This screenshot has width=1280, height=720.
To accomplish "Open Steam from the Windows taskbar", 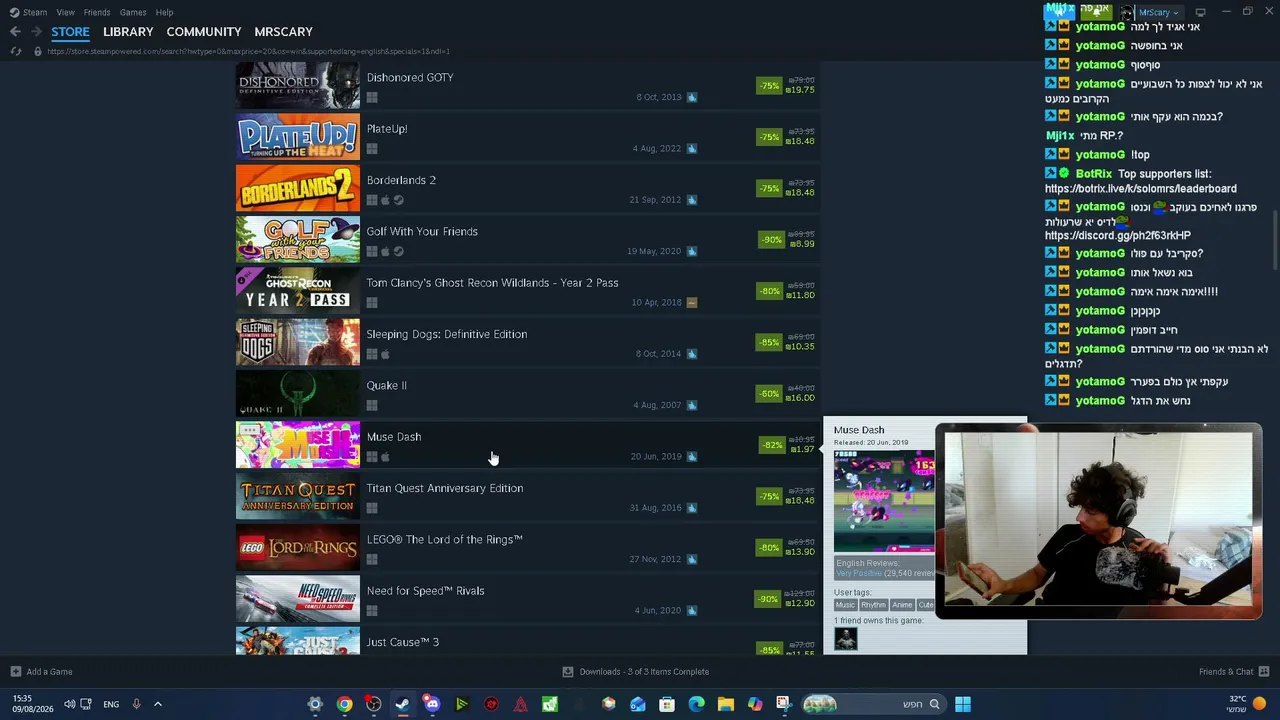I will 402,704.
